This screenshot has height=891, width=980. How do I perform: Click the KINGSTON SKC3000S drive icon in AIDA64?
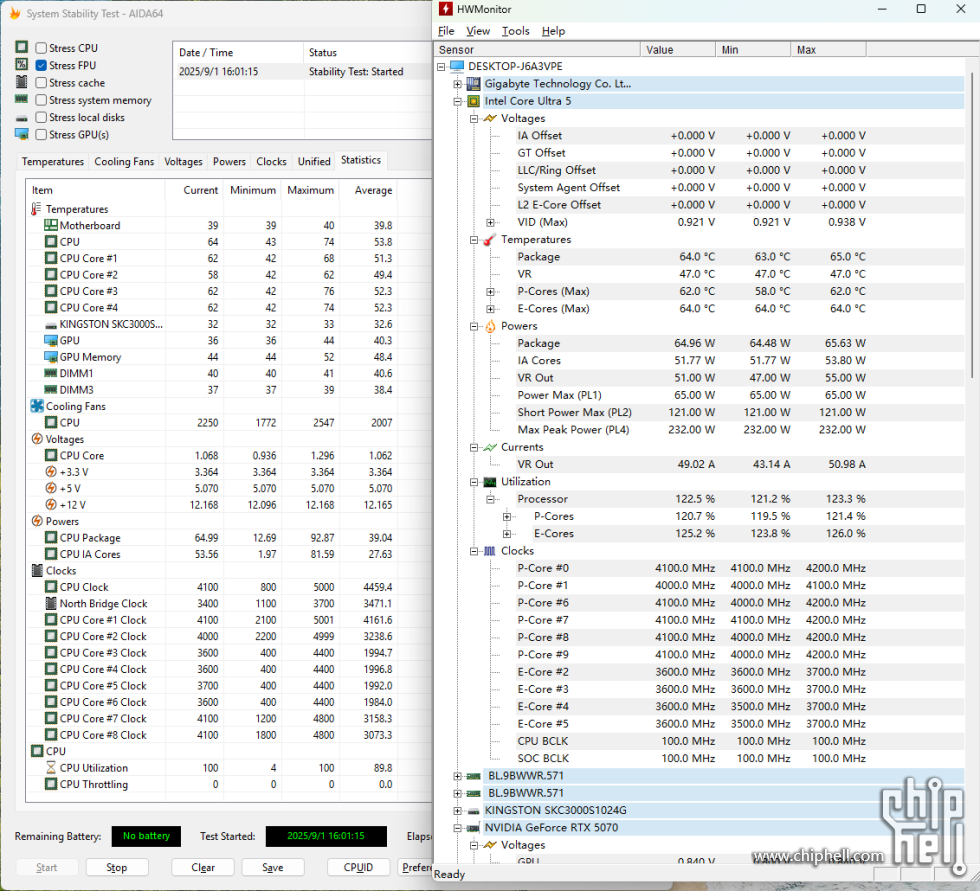click(51, 325)
